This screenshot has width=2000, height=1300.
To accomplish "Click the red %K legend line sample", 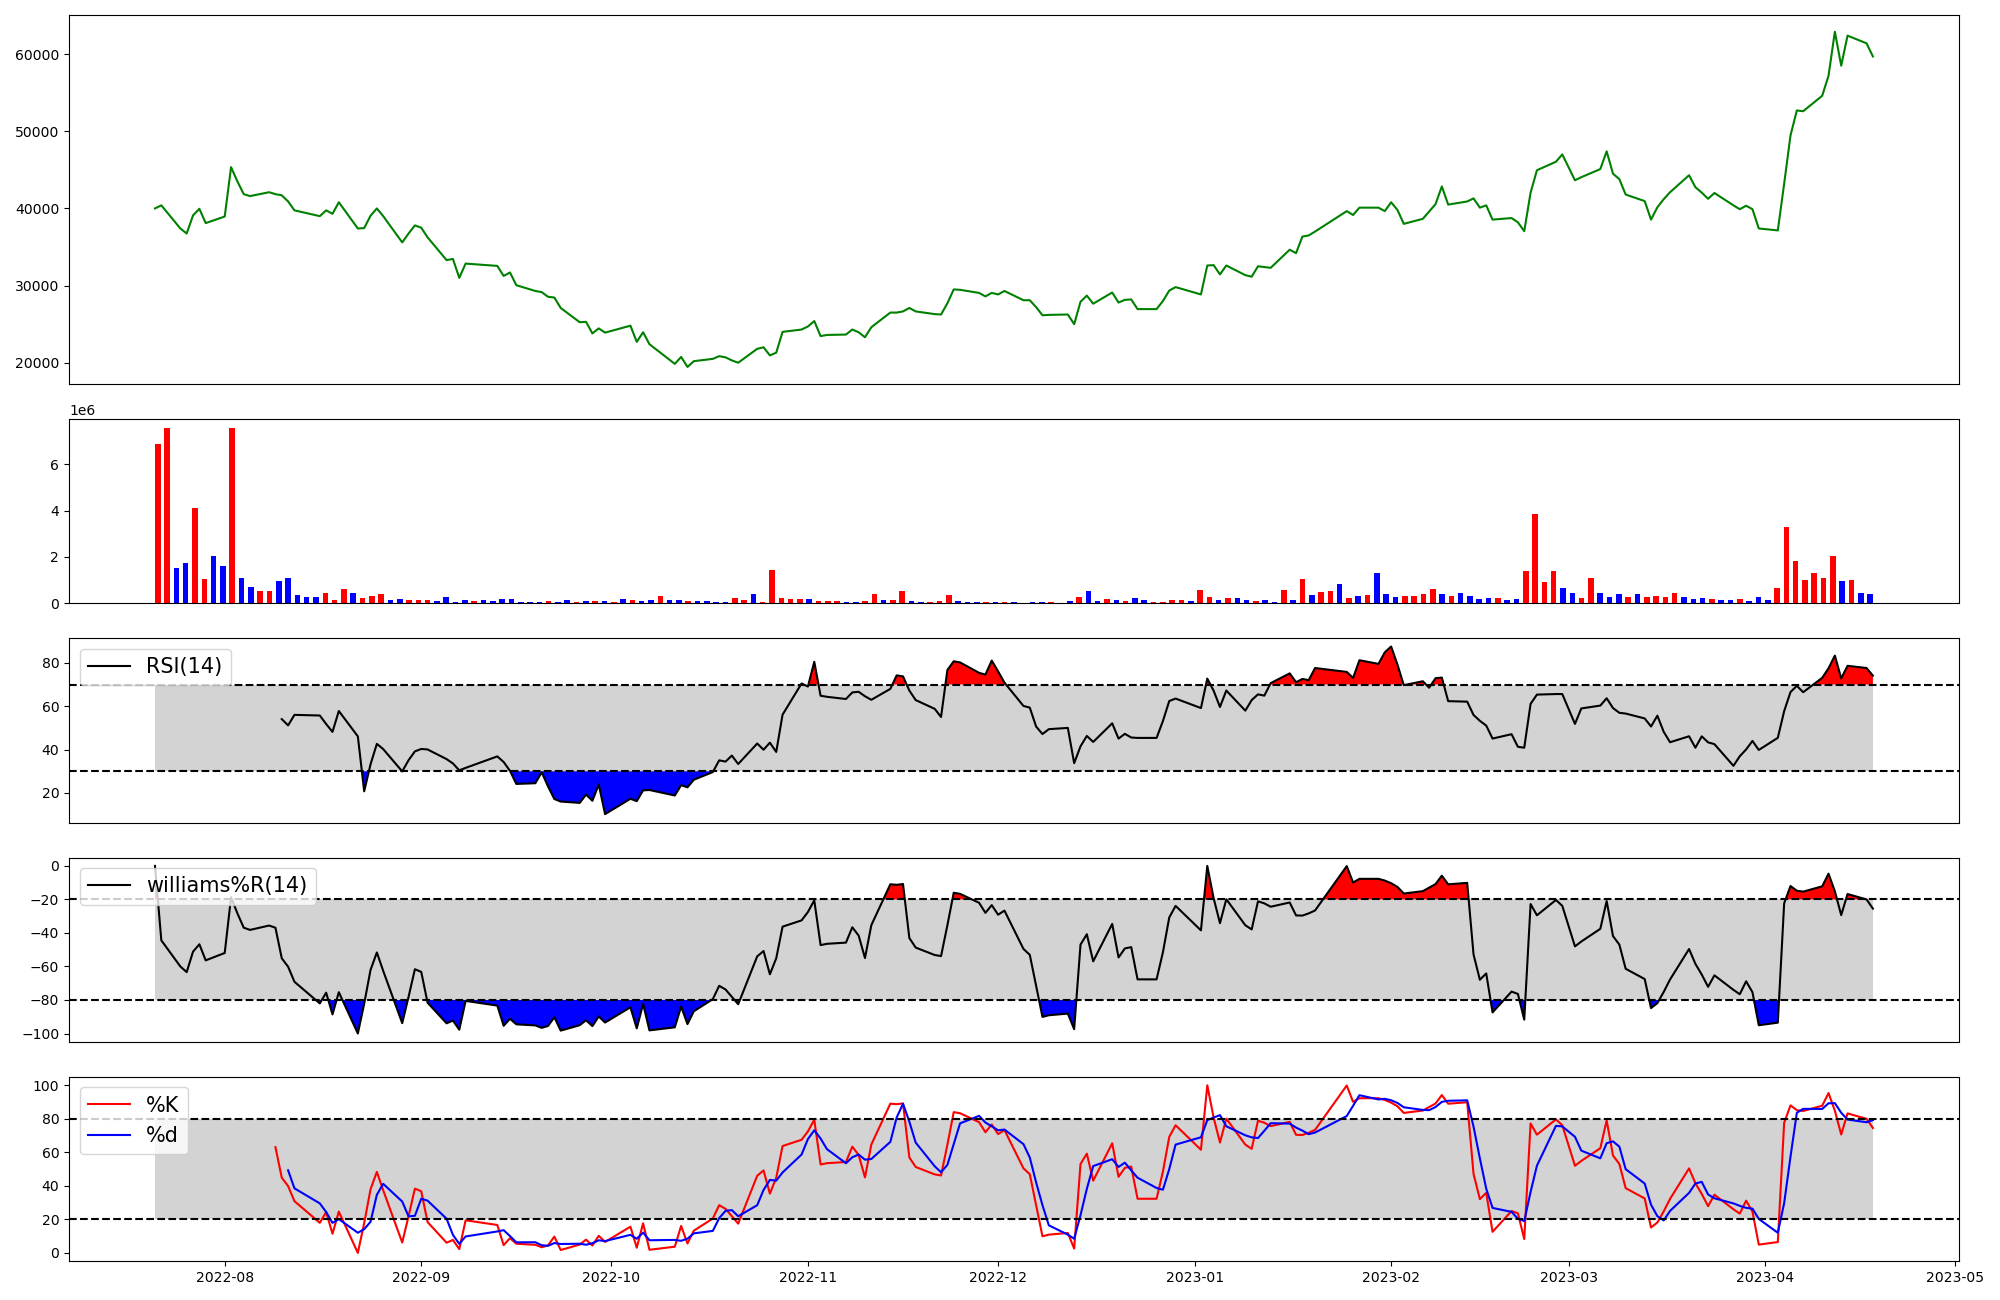I will coord(110,1105).
